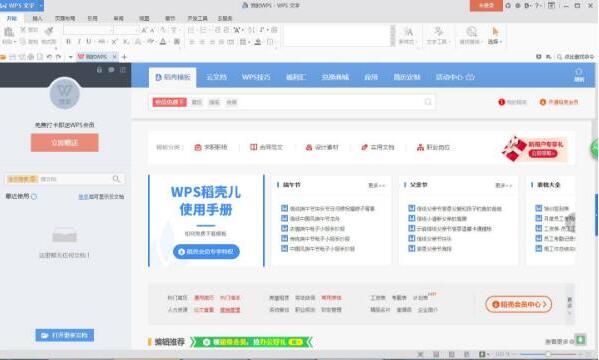Viewport: 599px width, 360px height.
Task: Click the vertical scrollbar on right edge
Action: click(596, 214)
